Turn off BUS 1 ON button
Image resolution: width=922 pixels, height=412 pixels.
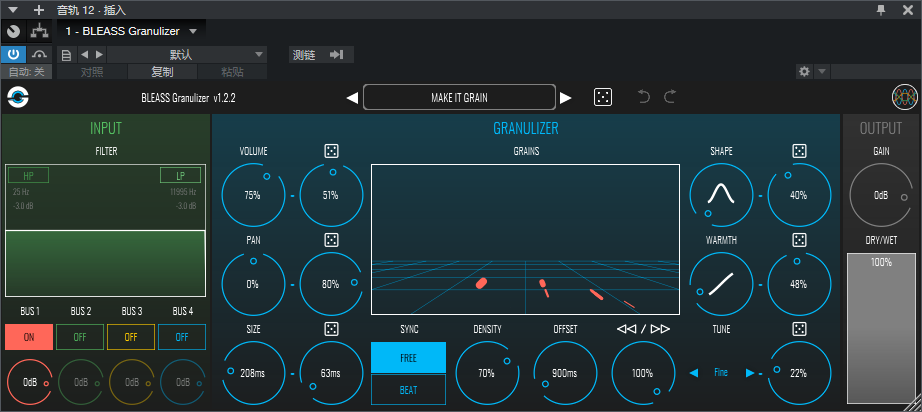(x=29, y=337)
